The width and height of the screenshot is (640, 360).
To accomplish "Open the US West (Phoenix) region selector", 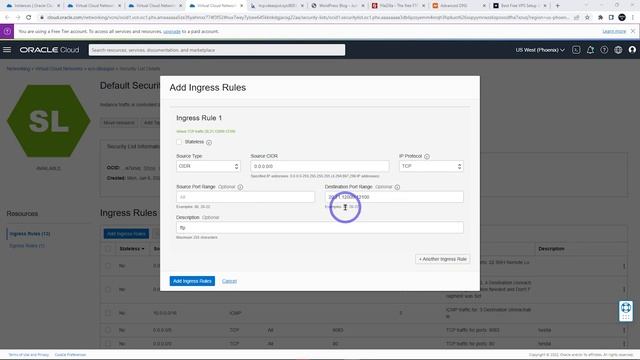I will 540,50.
